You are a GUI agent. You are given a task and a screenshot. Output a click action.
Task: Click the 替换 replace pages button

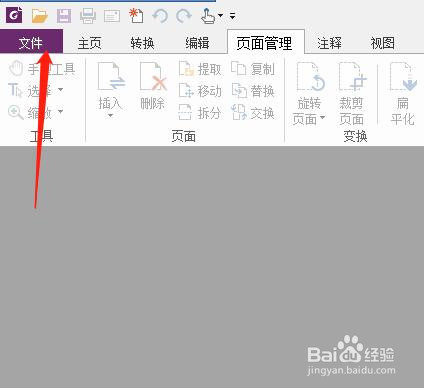tap(253, 91)
